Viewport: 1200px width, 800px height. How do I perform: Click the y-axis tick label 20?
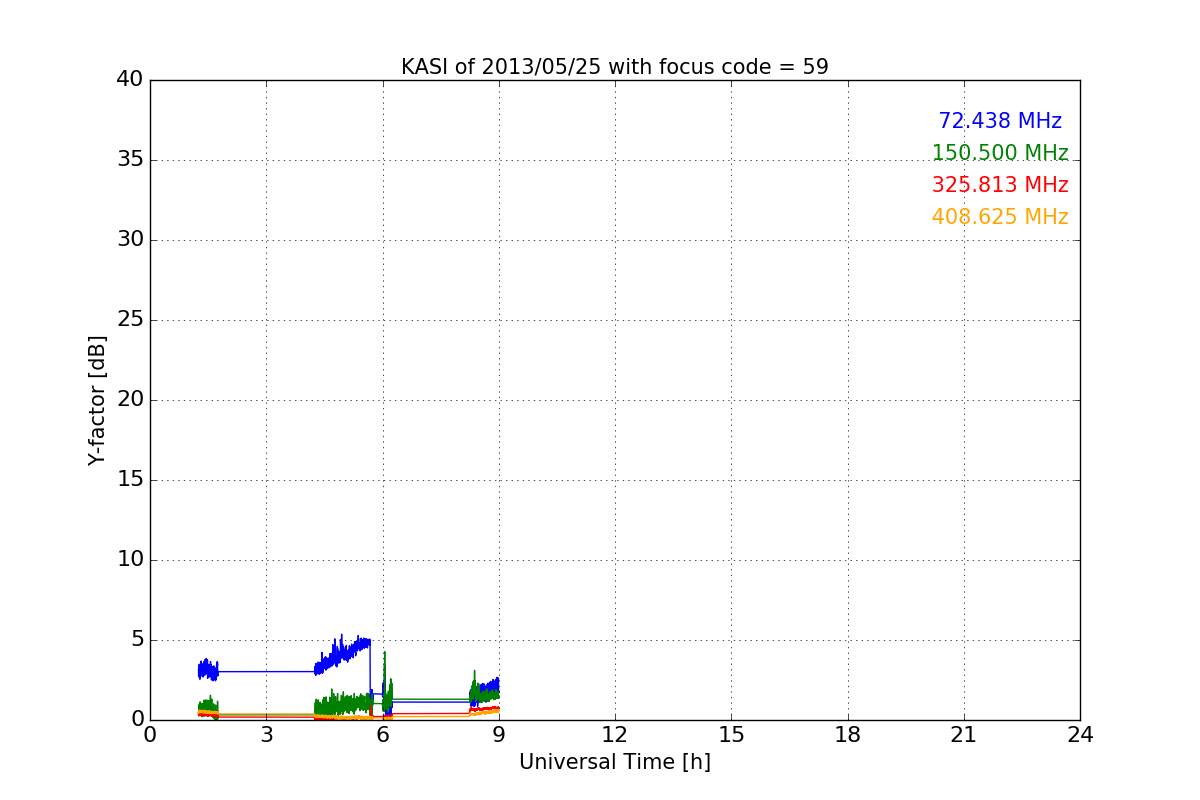coord(130,400)
